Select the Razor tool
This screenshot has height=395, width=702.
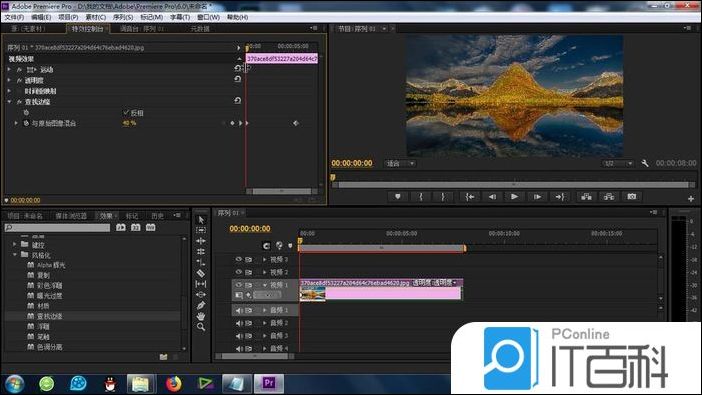(x=201, y=273)
